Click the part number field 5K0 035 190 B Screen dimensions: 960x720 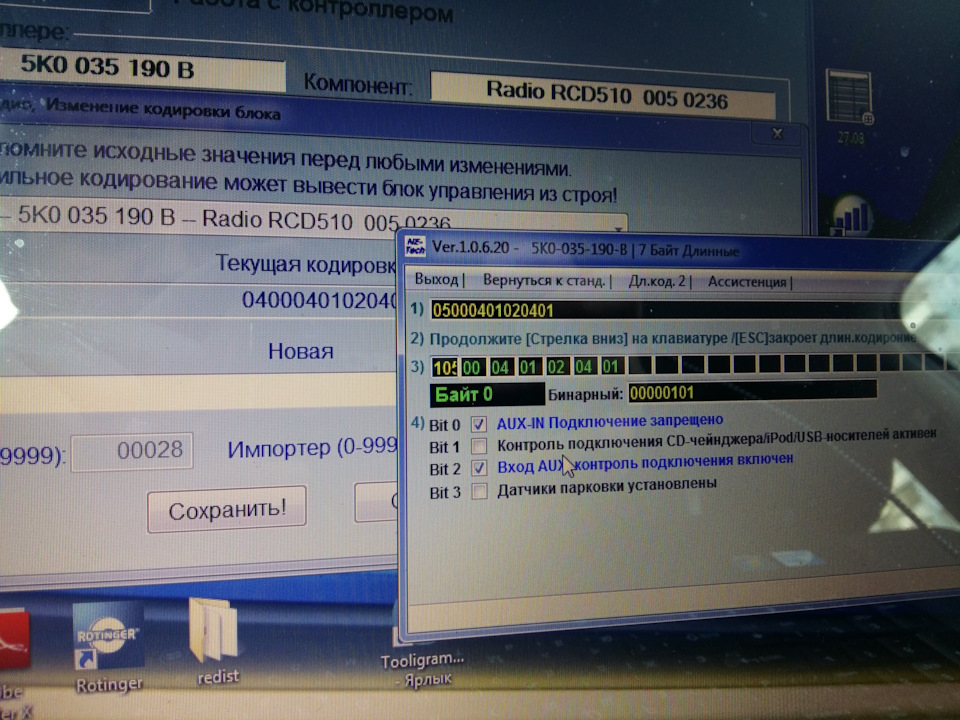coord(142,69)
